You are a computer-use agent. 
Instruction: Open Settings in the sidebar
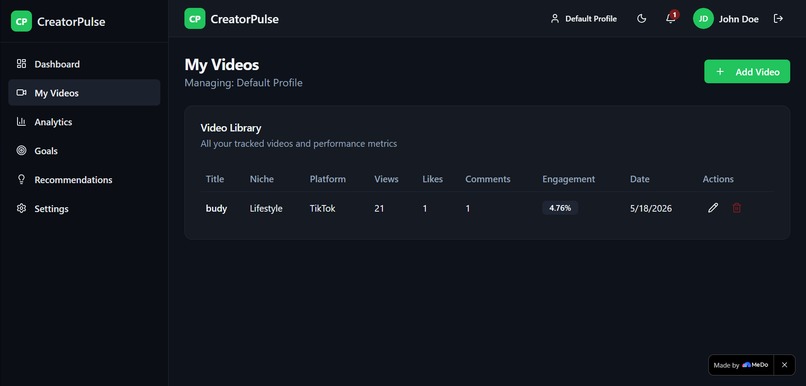tap(84, 209)
